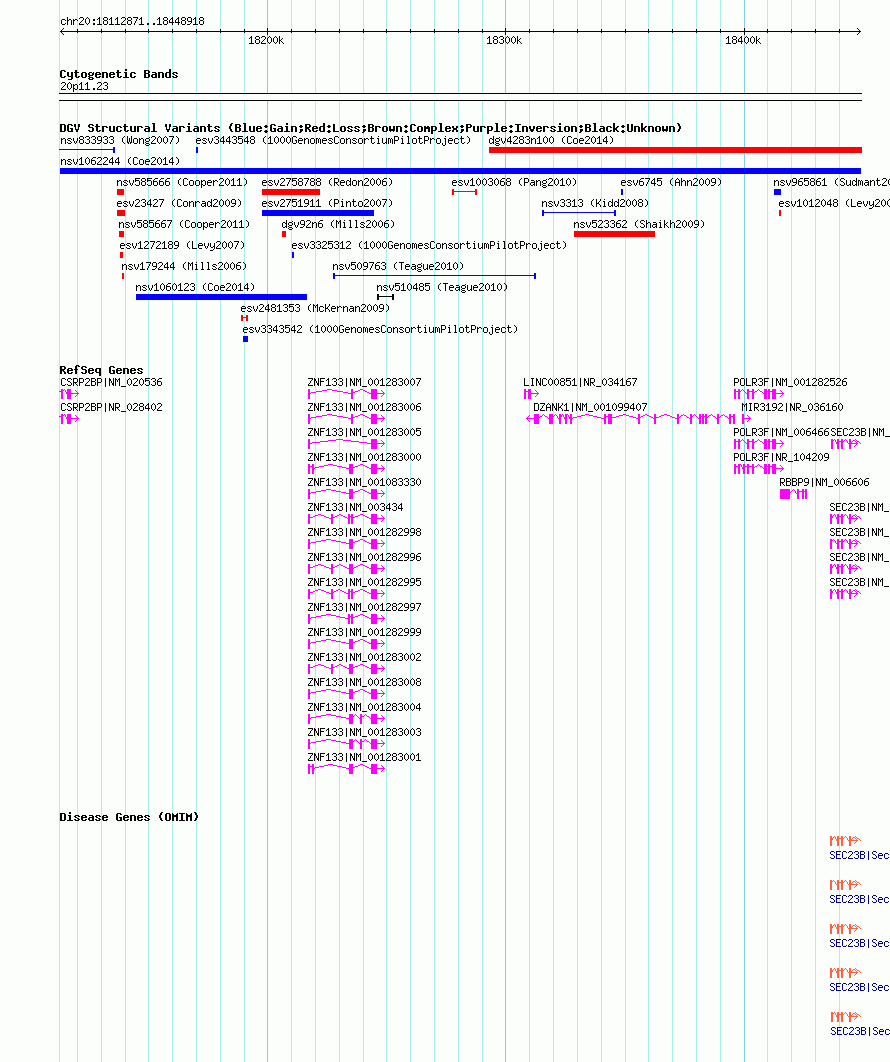Click the esv2751911 blue gain bar

[318, 213]
